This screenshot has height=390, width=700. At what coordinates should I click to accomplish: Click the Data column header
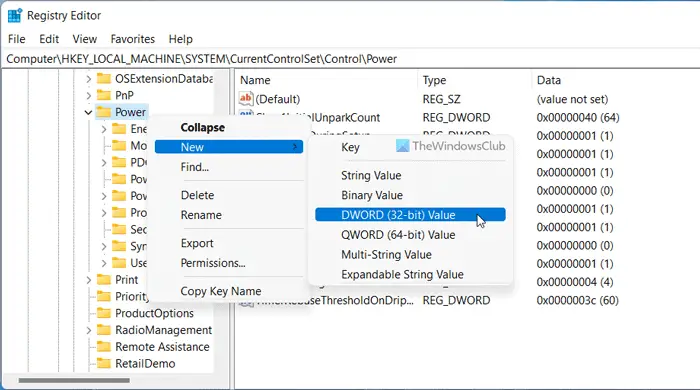[x=549, y=80]
